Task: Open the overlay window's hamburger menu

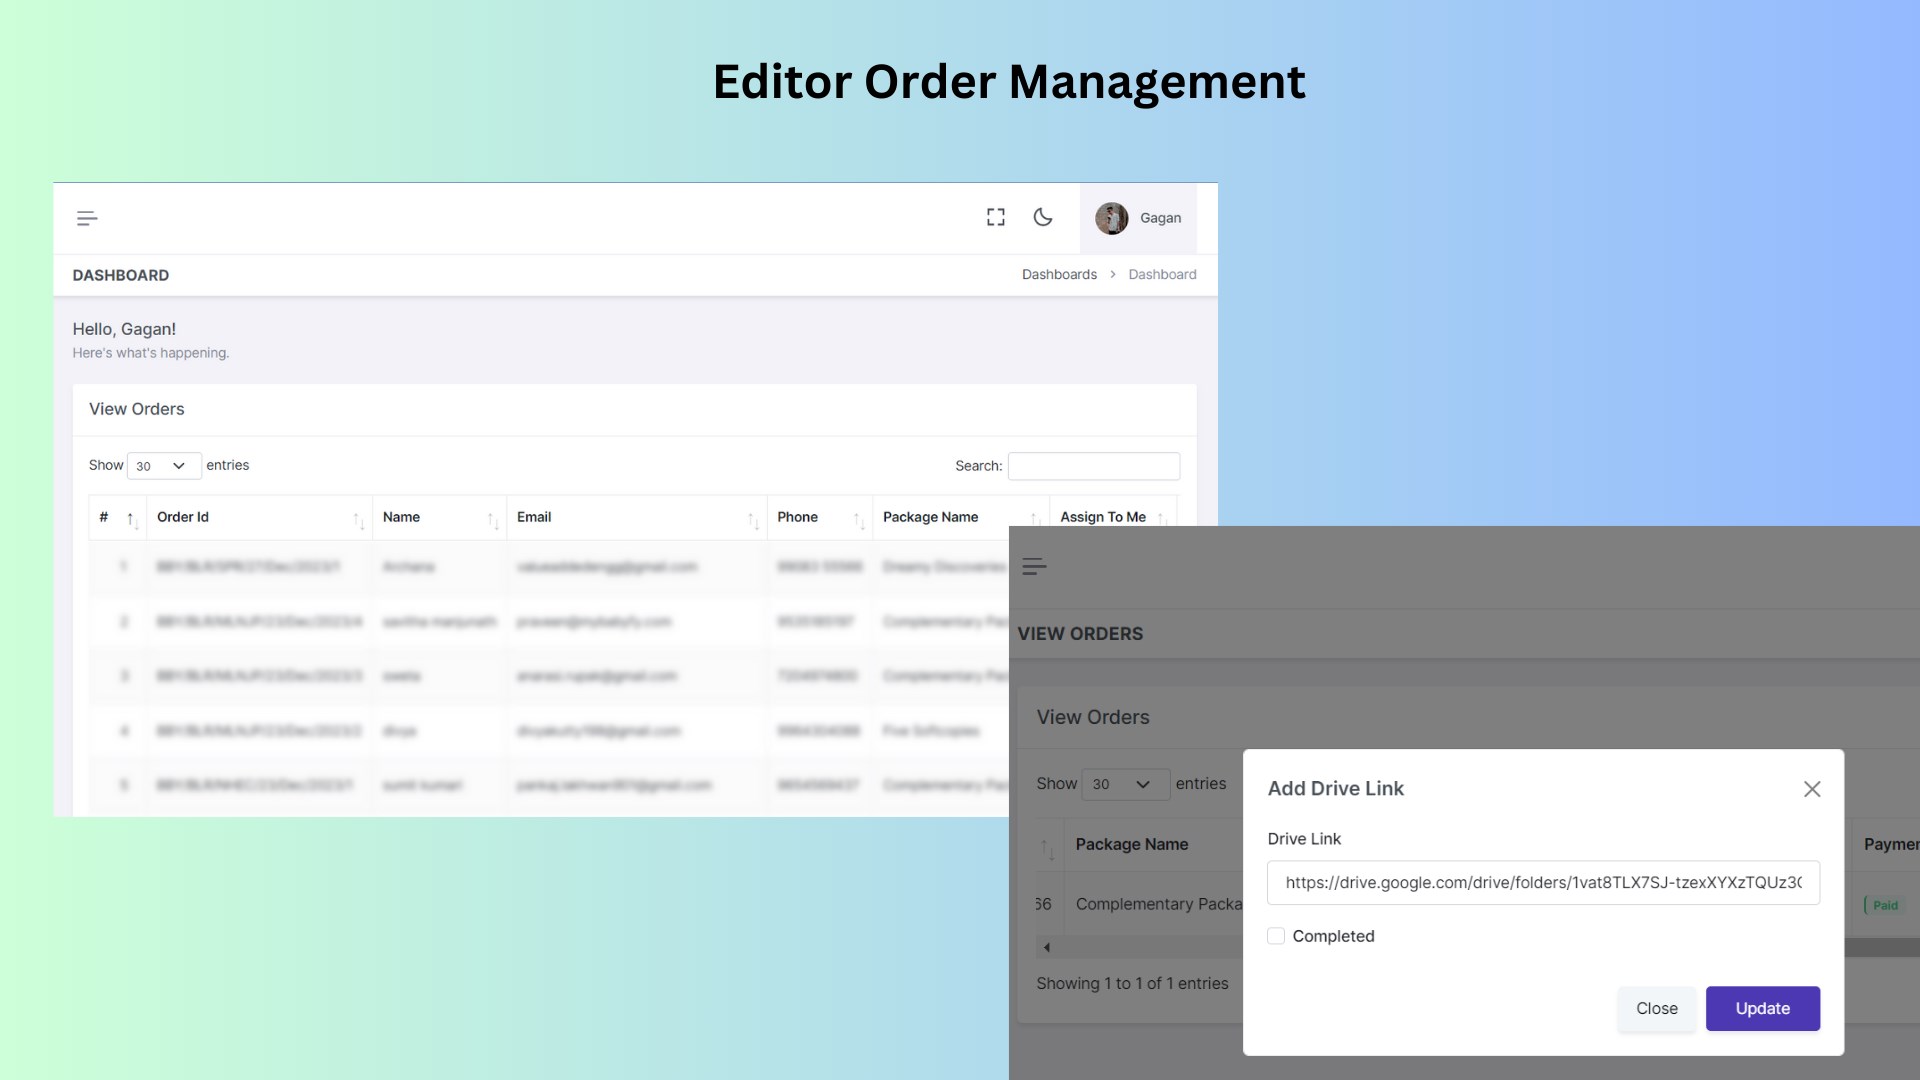Action: click(x=1035, y=567)
